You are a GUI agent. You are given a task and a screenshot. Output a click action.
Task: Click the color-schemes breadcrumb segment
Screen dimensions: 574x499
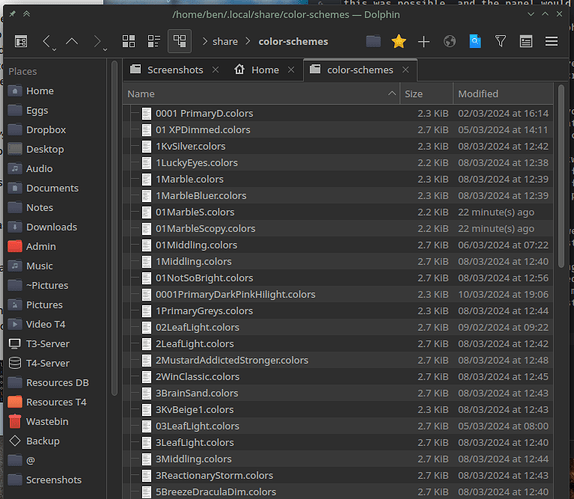tap(293, 42)
